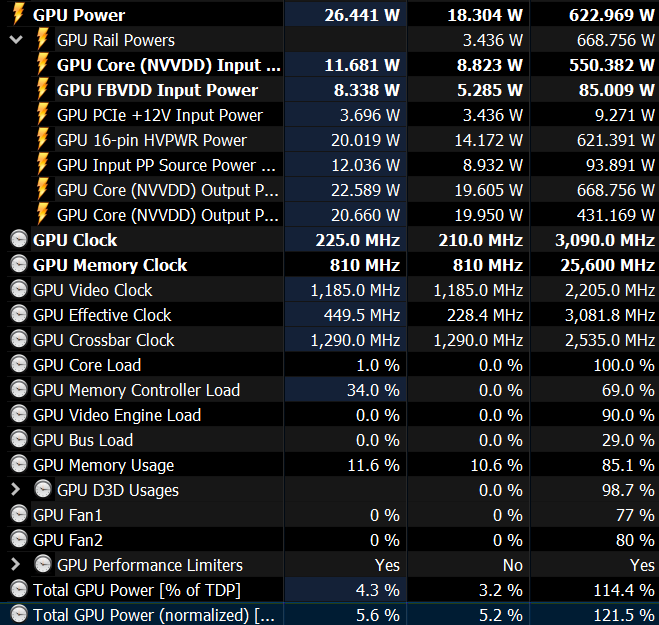Select the GPU Video Clock label

click(x=92, y=290)
